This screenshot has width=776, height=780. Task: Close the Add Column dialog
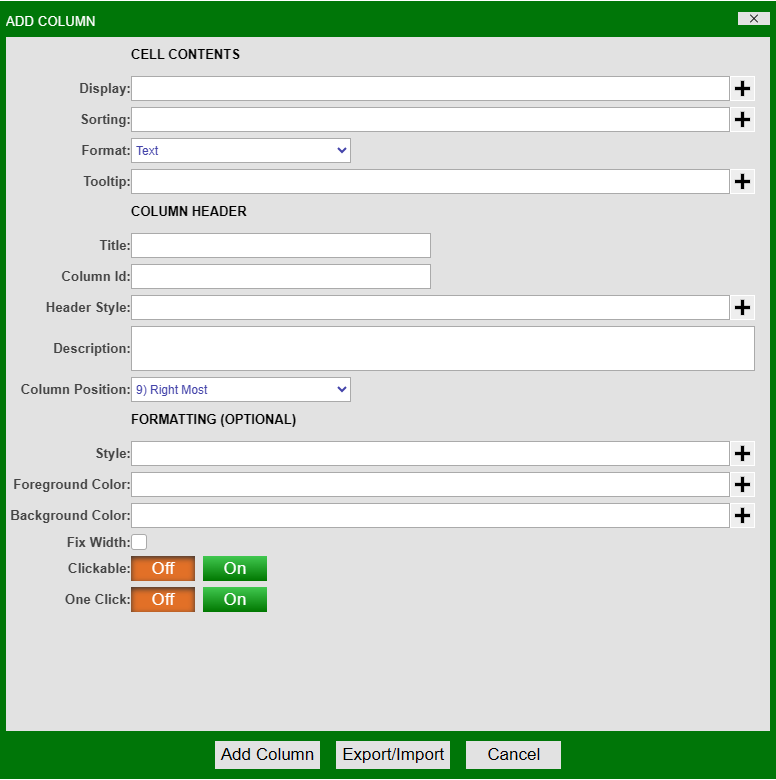click(x=753, y=18)
